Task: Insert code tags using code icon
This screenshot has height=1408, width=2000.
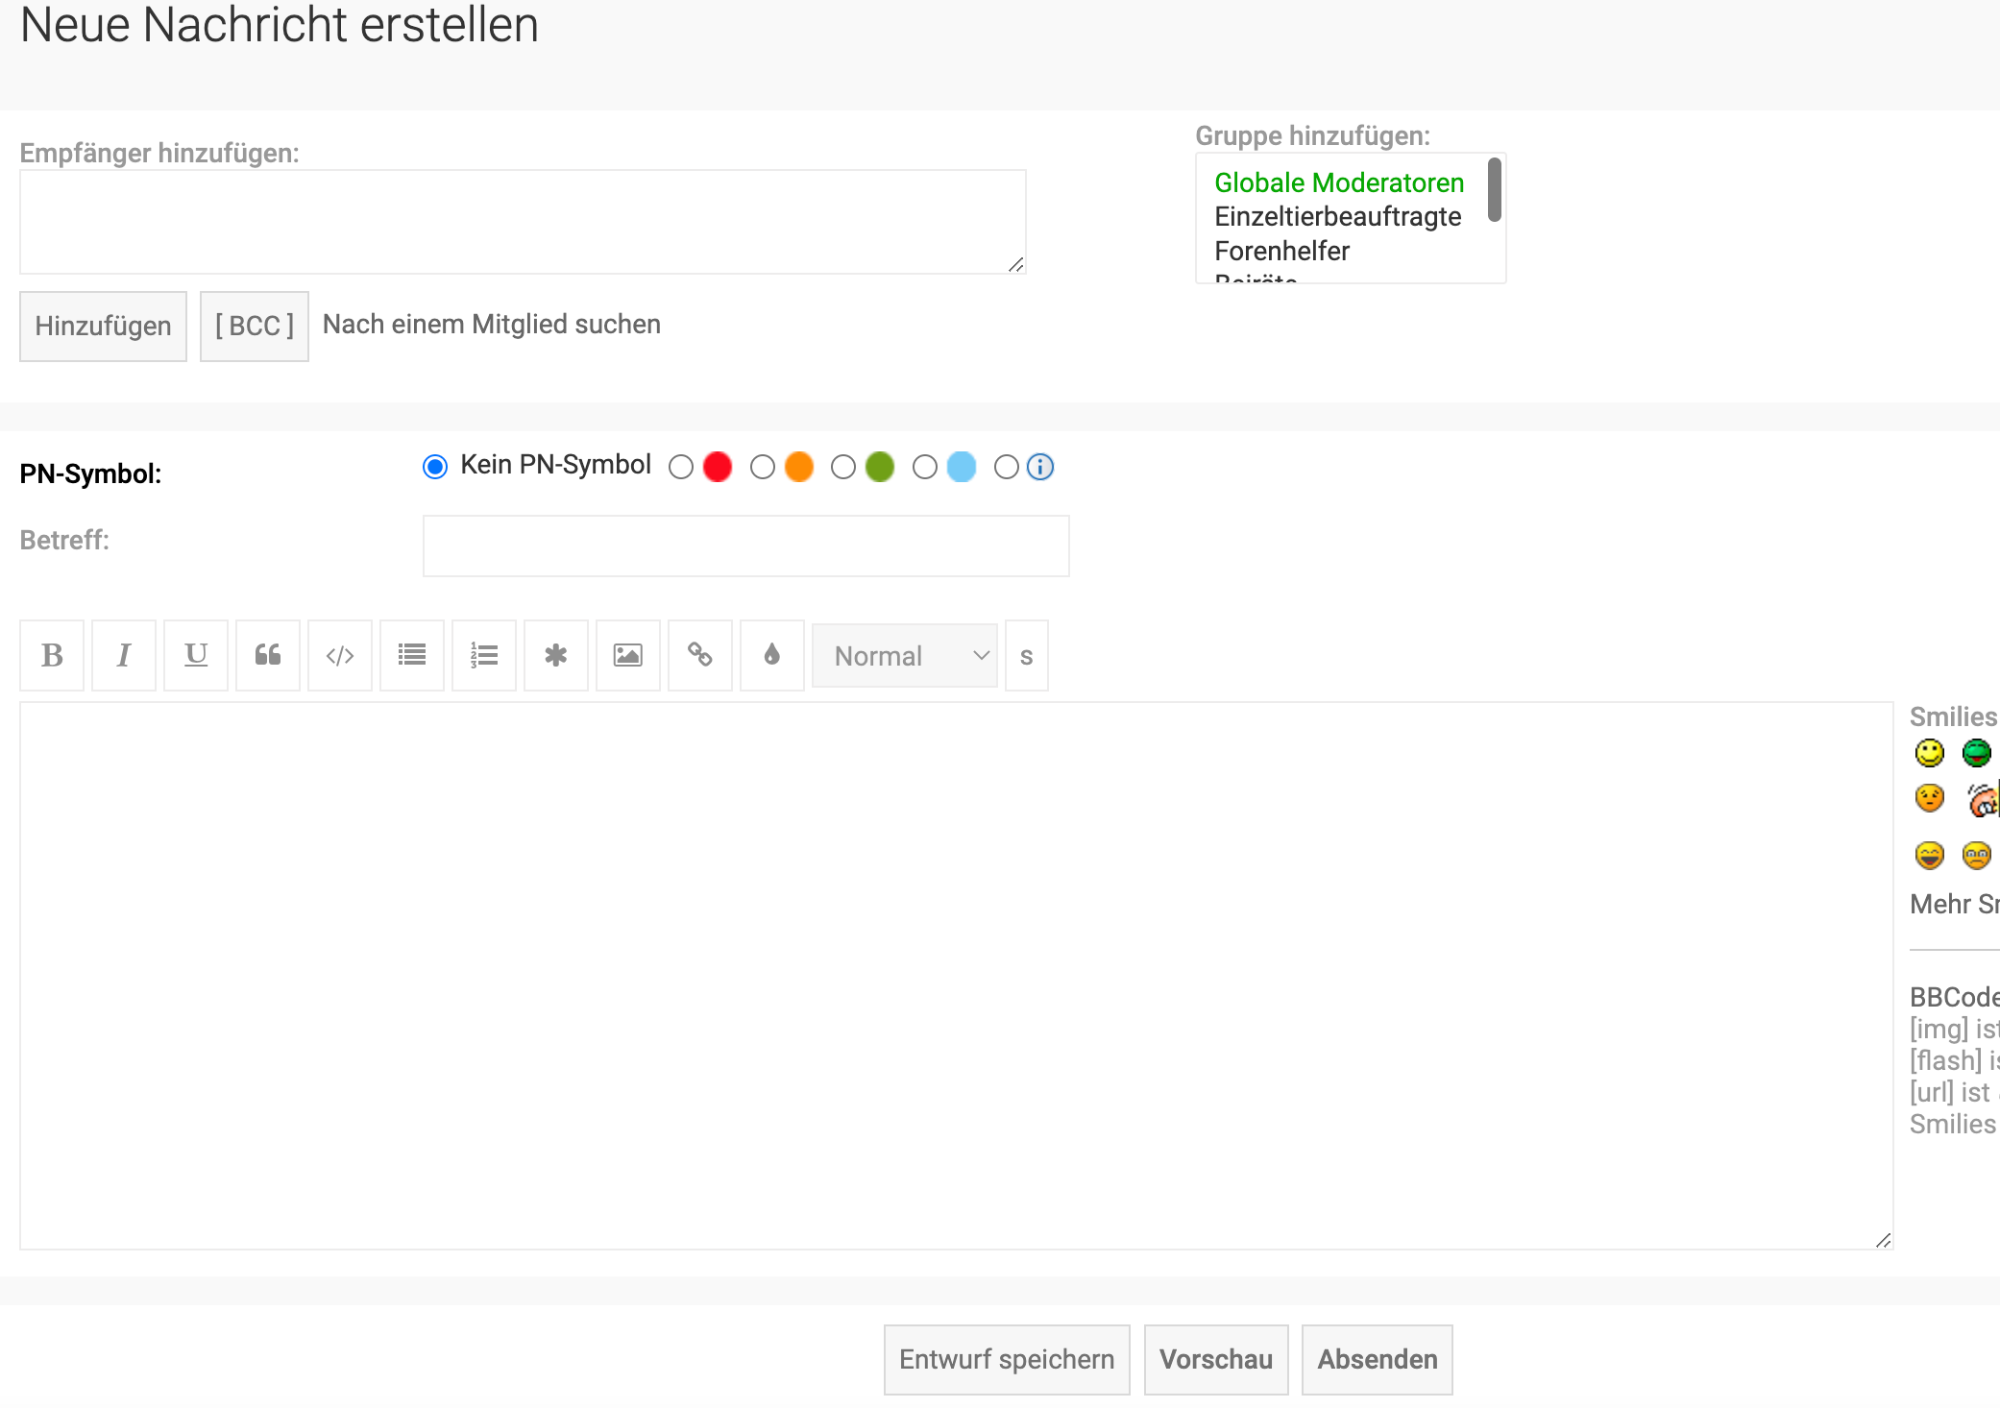Action: (340, 656)
